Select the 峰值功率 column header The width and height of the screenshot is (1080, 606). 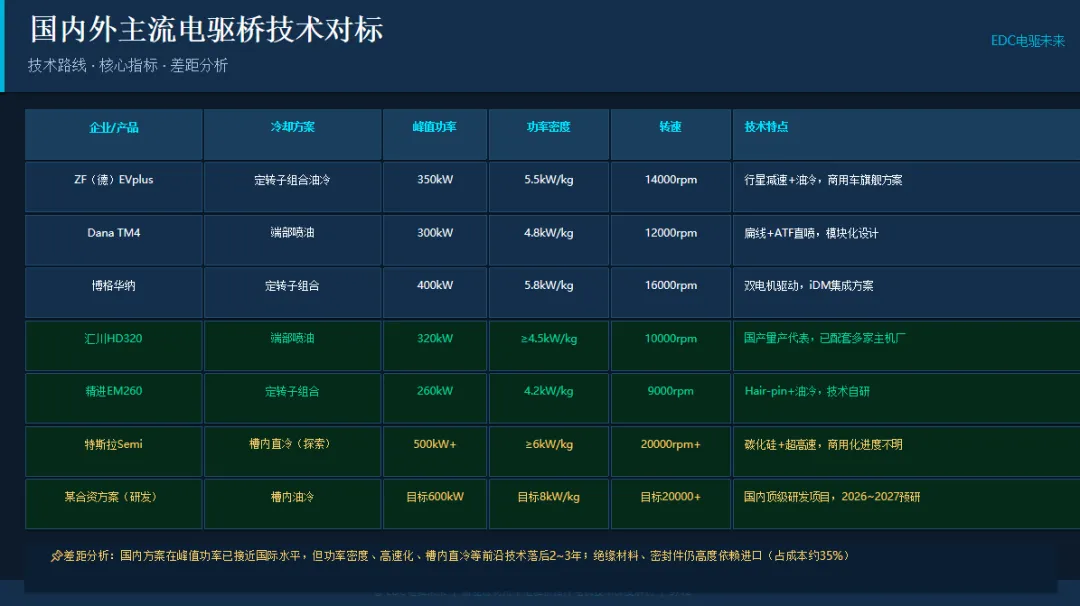pyautogui.click(x=435, y=134)
